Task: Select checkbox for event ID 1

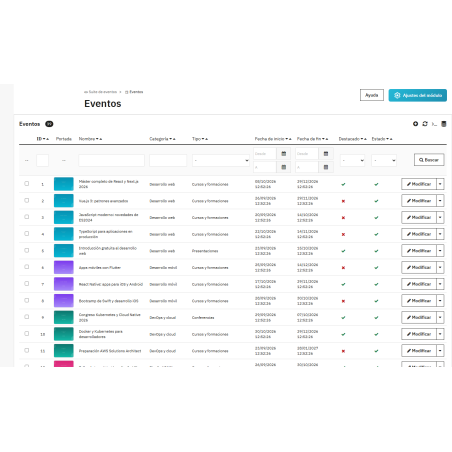Action: (x=27, y=184)
